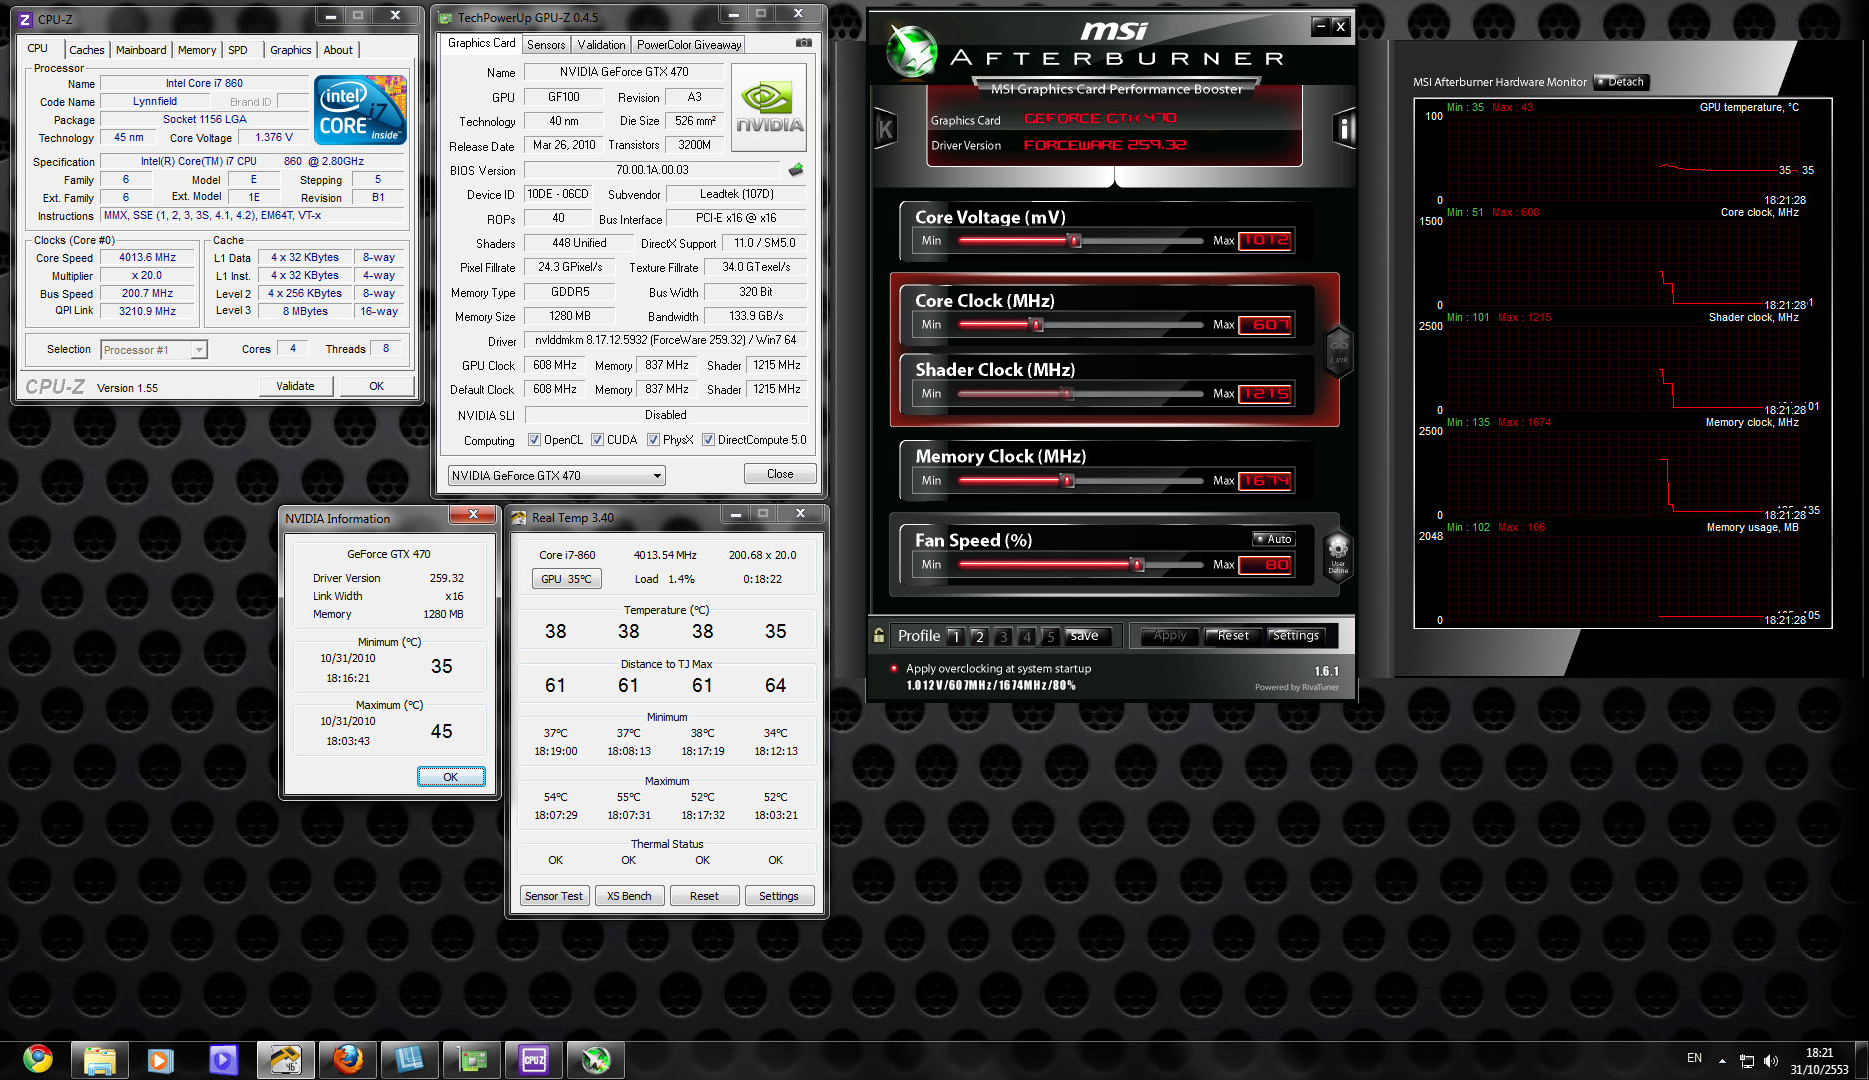Open the SPD tab in CPU-Z
This screenshot has width=1869, height=1080.
tap(238, 50)
